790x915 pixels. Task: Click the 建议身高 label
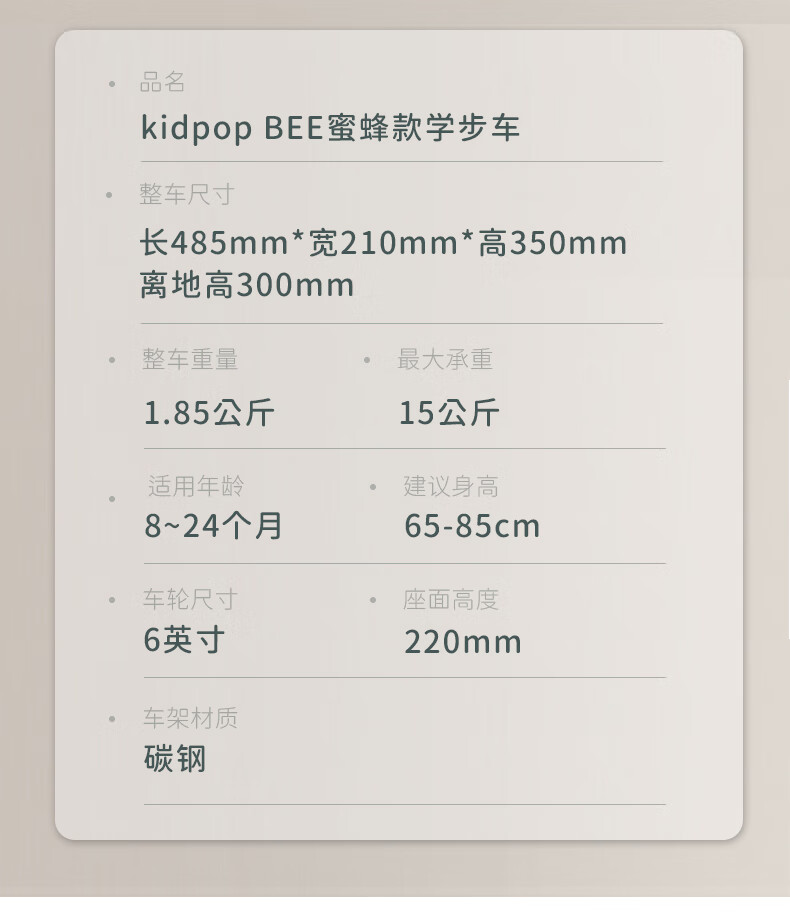[451, 486]
